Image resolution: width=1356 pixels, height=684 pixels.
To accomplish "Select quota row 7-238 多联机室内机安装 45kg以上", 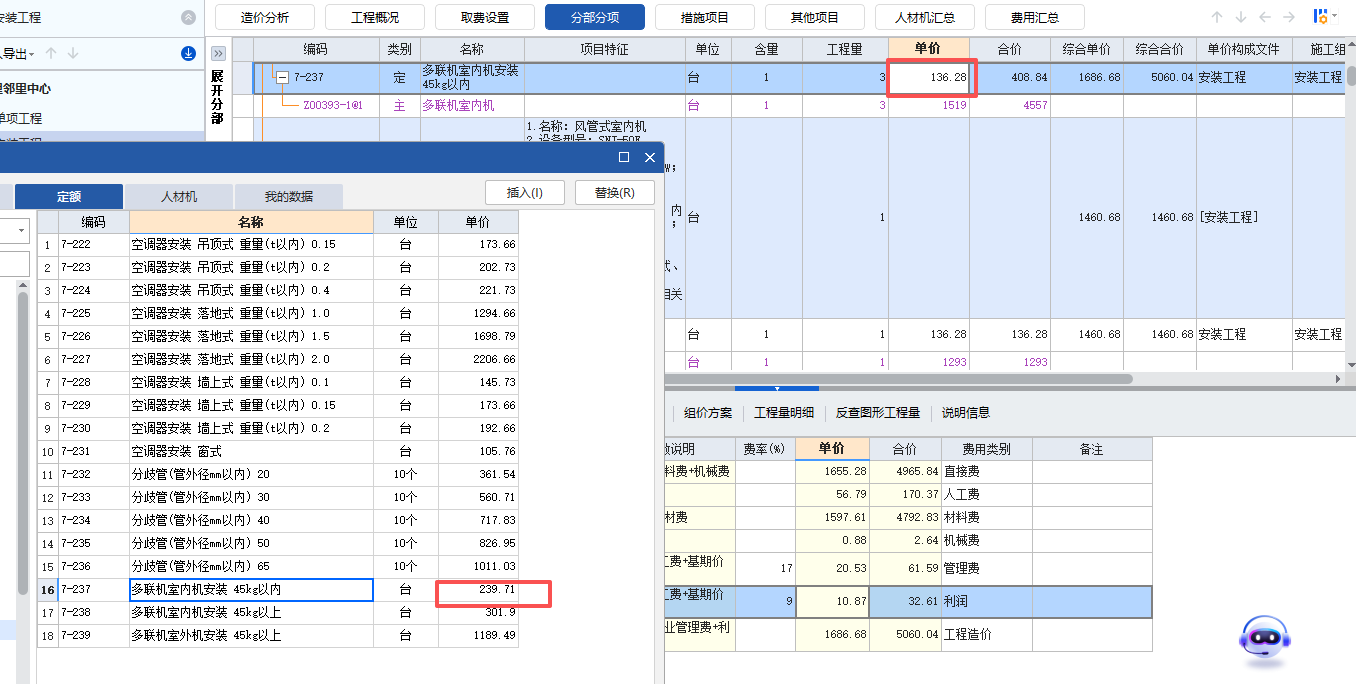I will pos(278,613).
